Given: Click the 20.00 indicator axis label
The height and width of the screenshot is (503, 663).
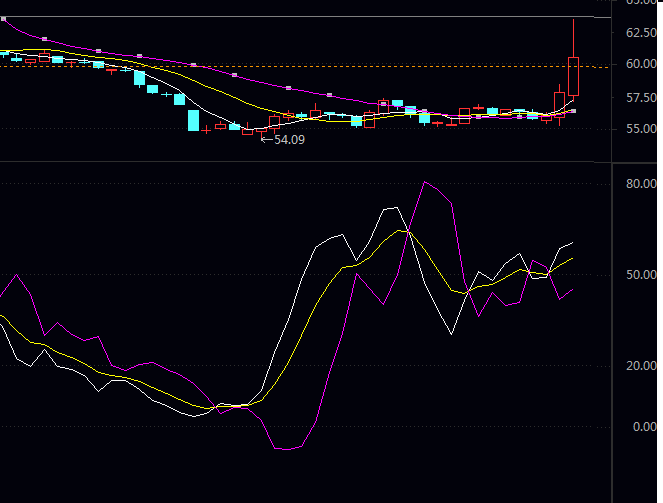Looking at the screenshot, I should pyautogui.click(x=641, y=366).
